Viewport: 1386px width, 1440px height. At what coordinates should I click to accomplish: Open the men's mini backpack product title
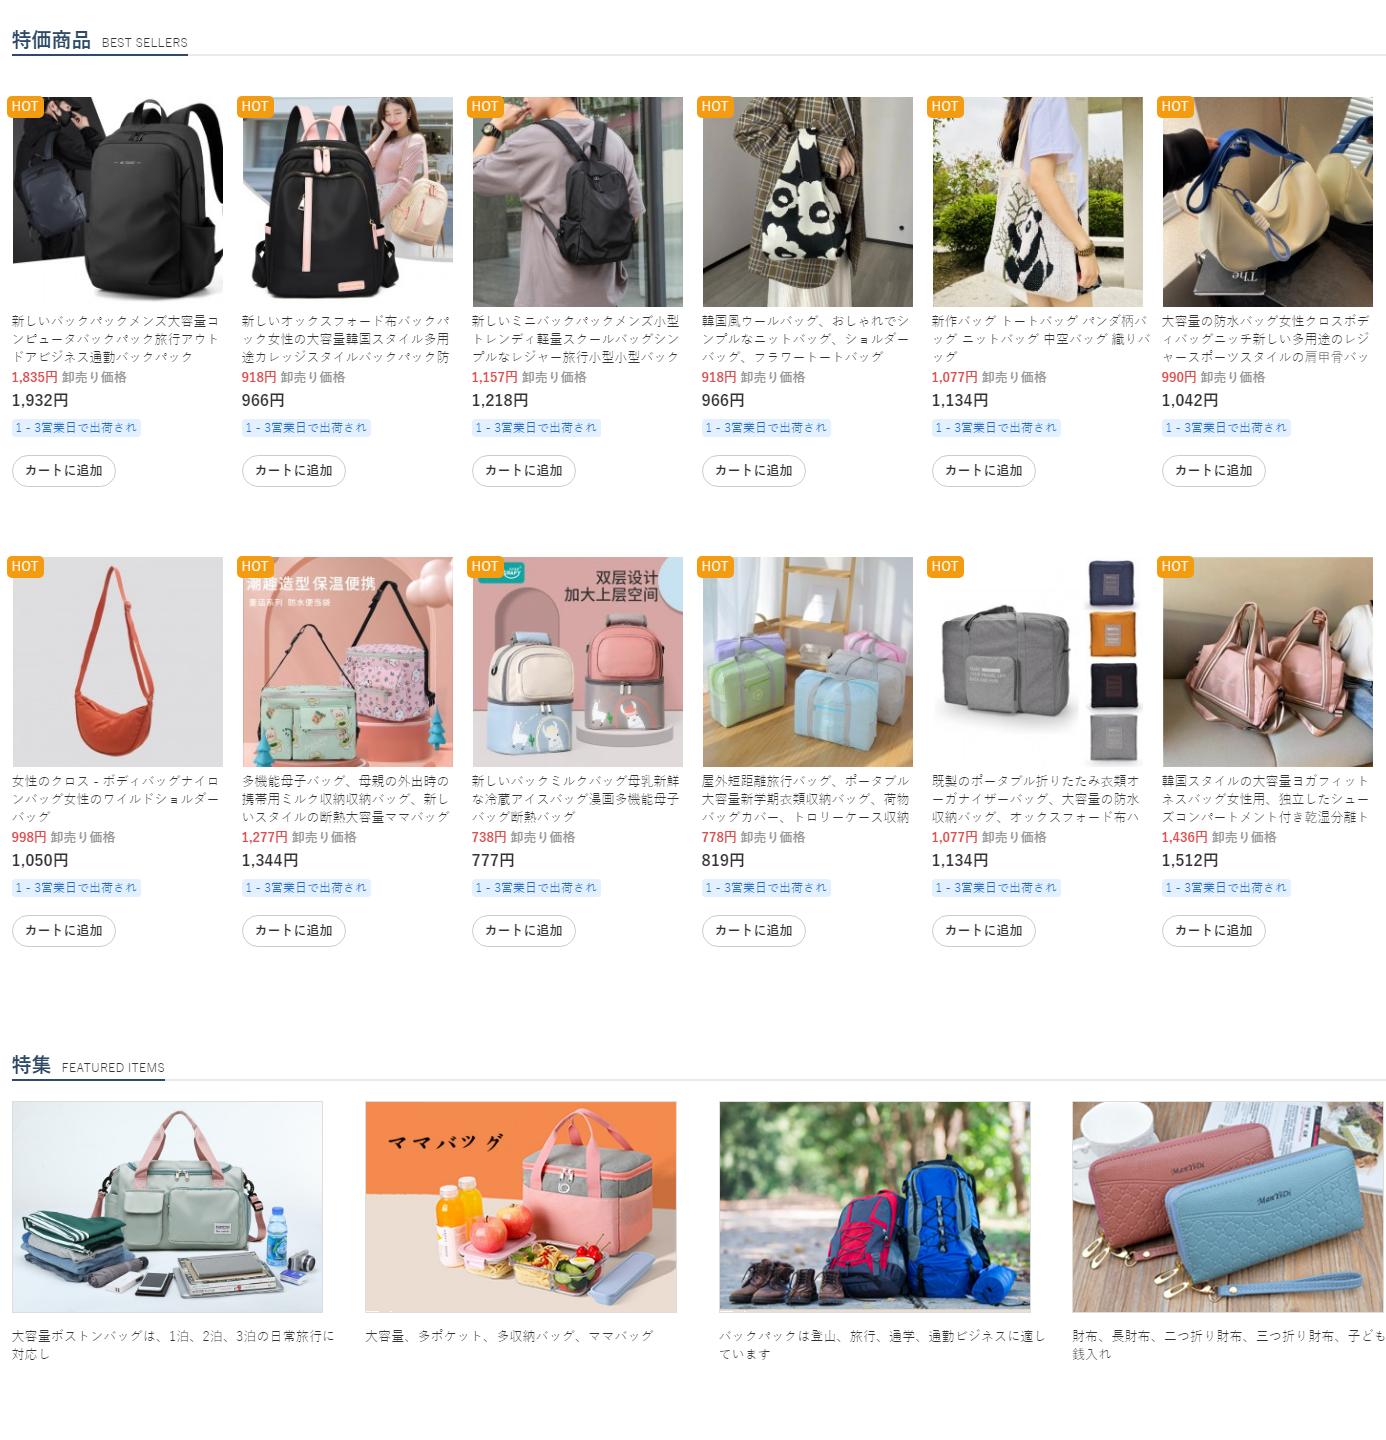tap(576, 339)
